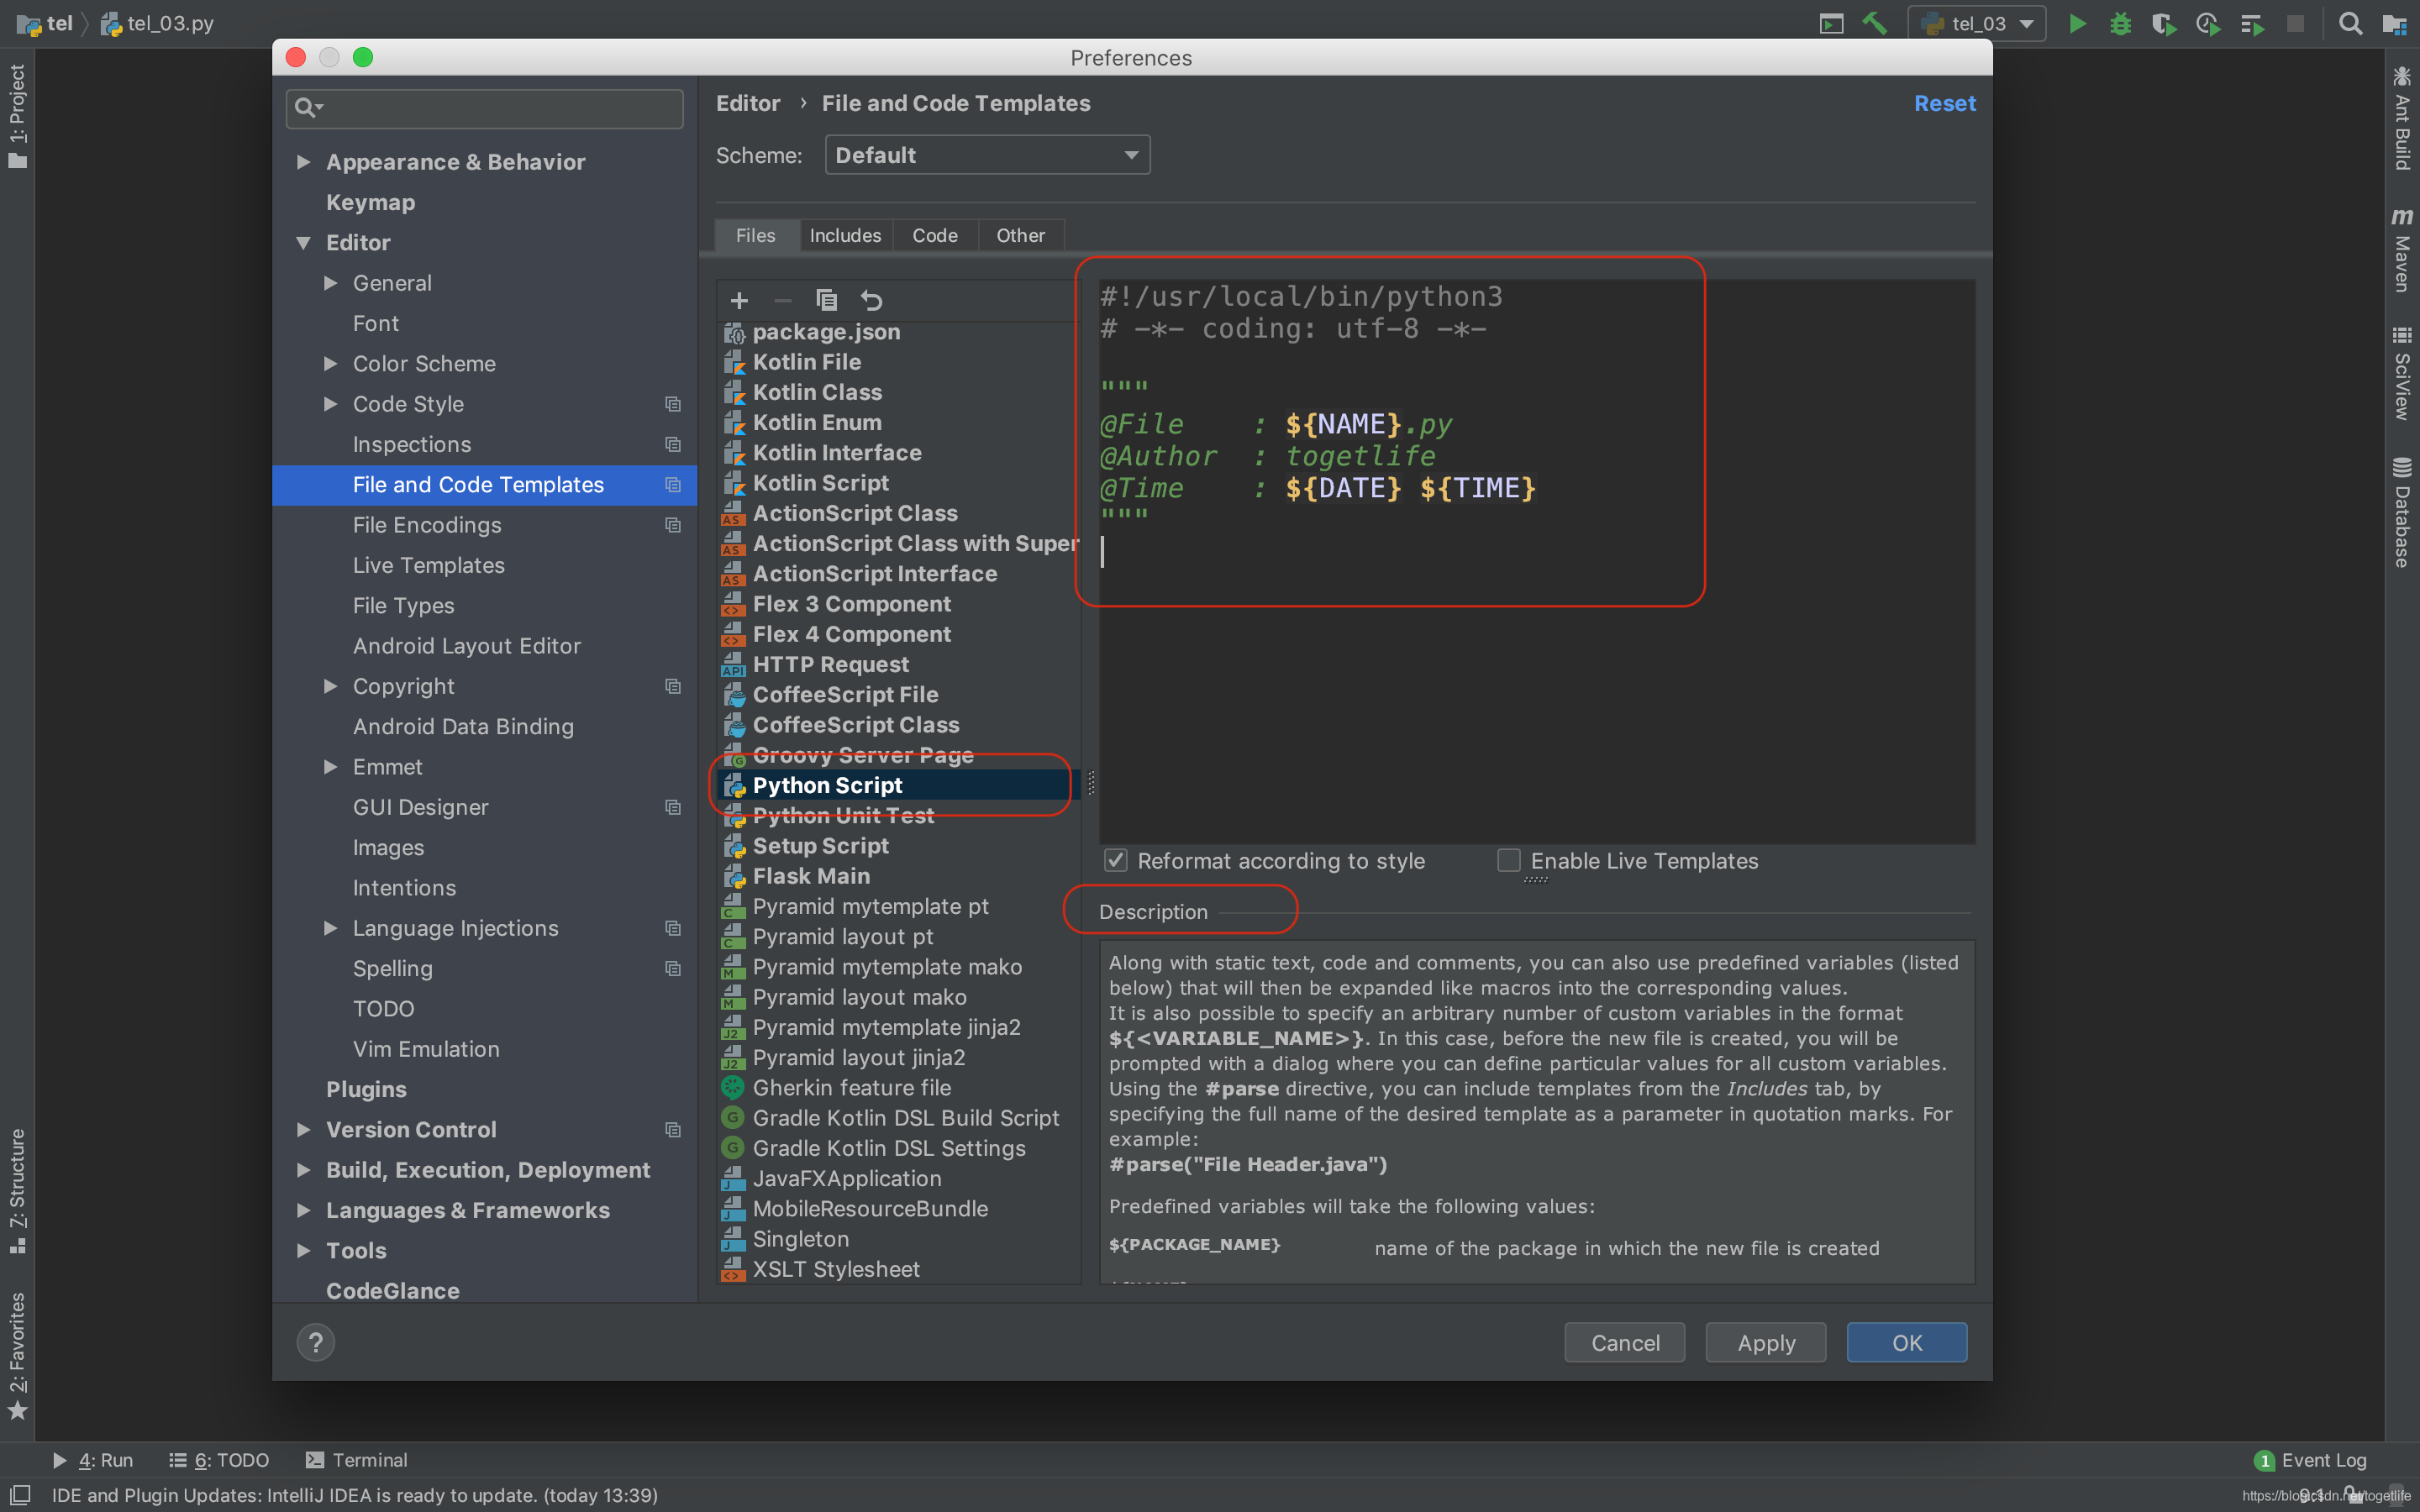The image size is (2420, 1512).
Task: Open the Database side panel
Action: pos(2402,512)
